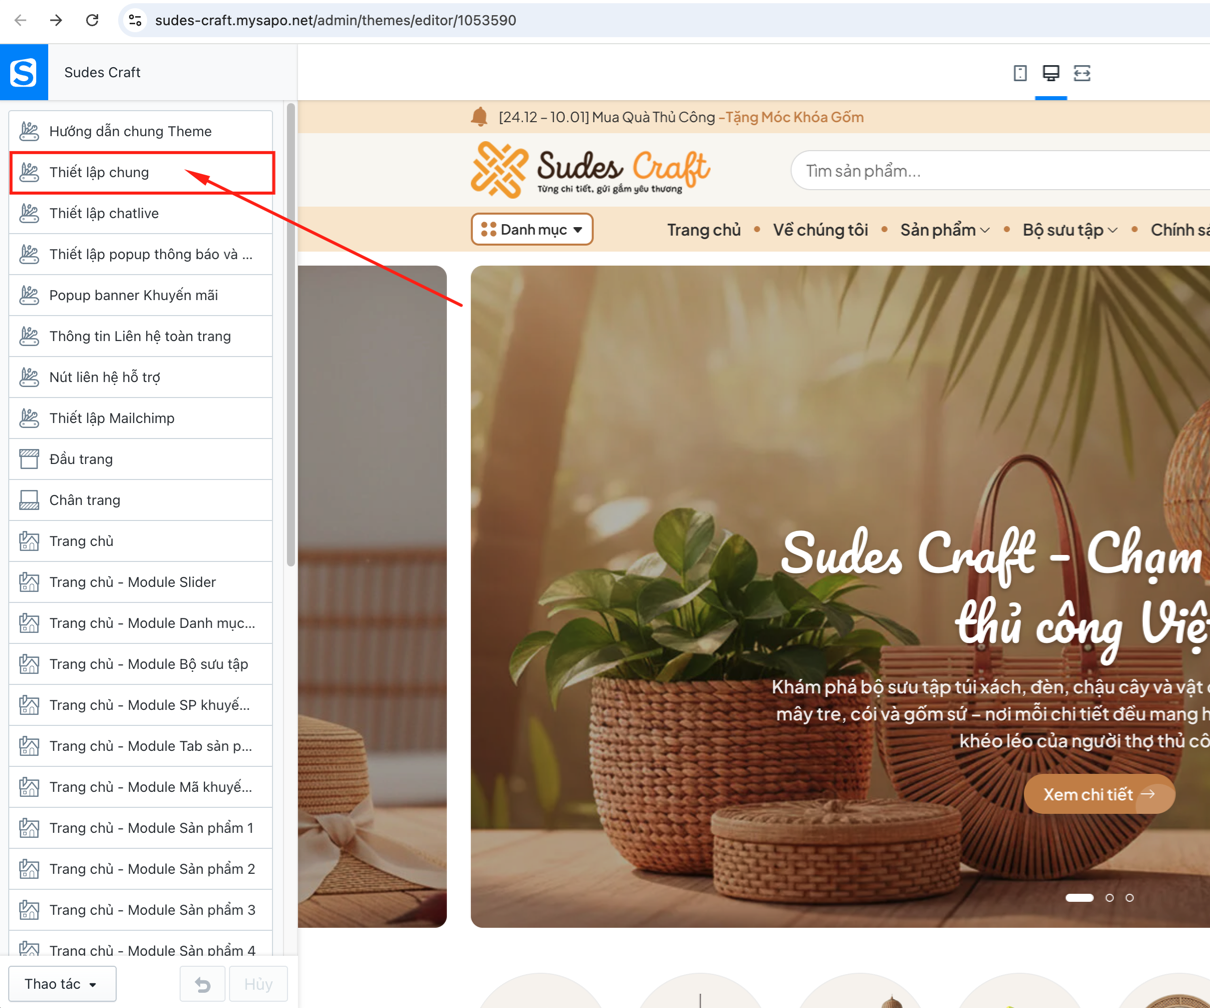The image size is (1211, 1008).
Task: Click icon beside Module Sản phẩm 1
Action: coord(29,828)
